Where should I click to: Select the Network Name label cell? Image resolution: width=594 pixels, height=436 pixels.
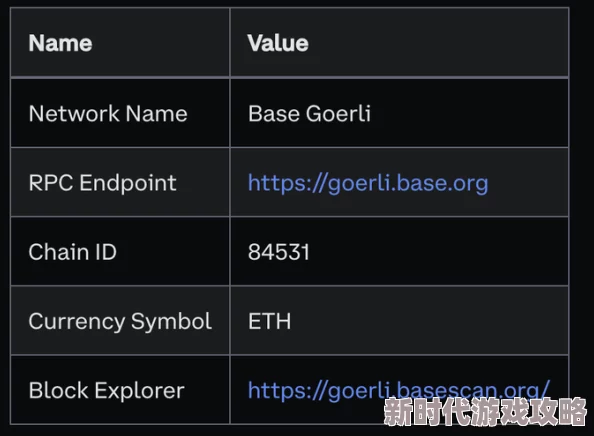120,113
